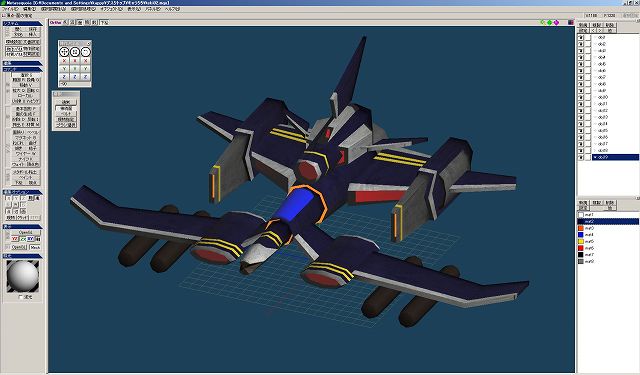Select the blue mat4 color swatch
Viewport: 640px width, 375px height.
click(x=581, y=235)
